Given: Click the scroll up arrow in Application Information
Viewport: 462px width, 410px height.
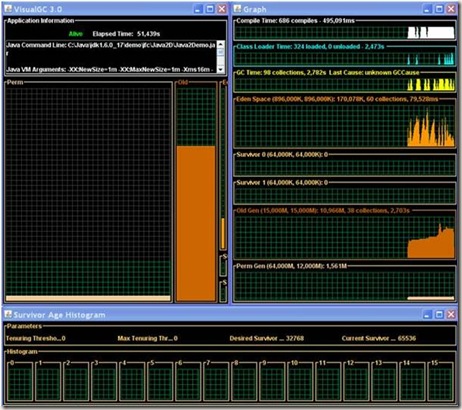Looking at the screenshot, I should click(221, 44).
